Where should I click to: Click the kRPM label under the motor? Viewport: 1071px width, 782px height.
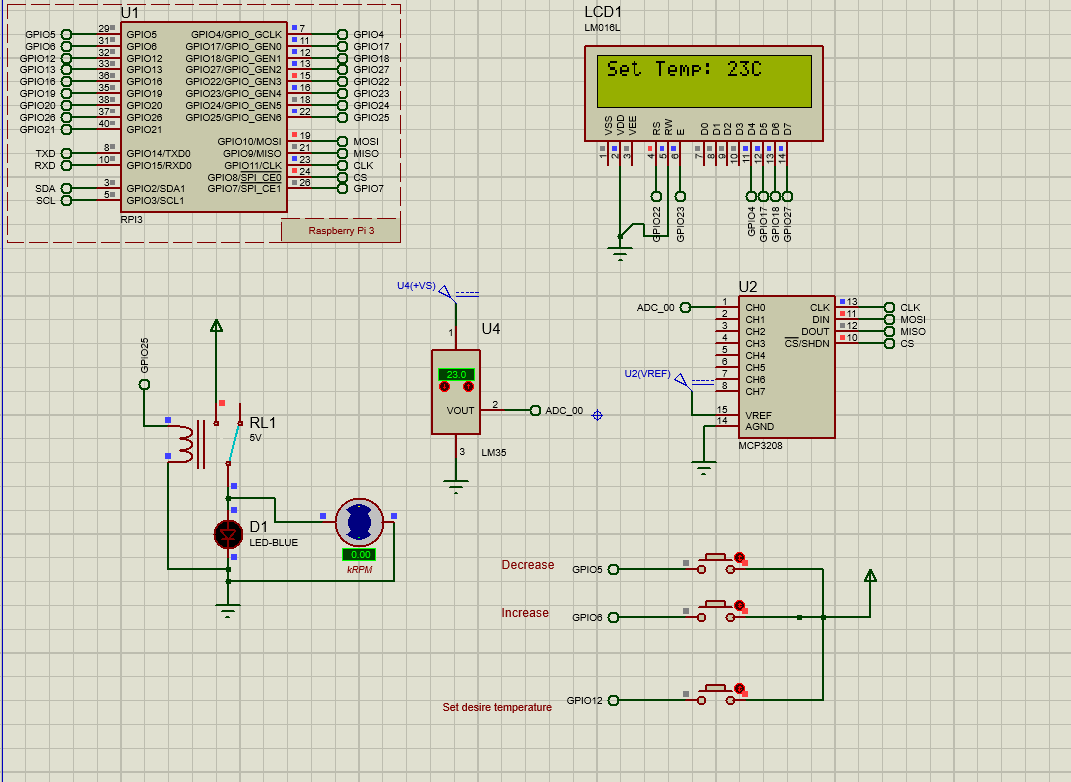pos(360,570)
